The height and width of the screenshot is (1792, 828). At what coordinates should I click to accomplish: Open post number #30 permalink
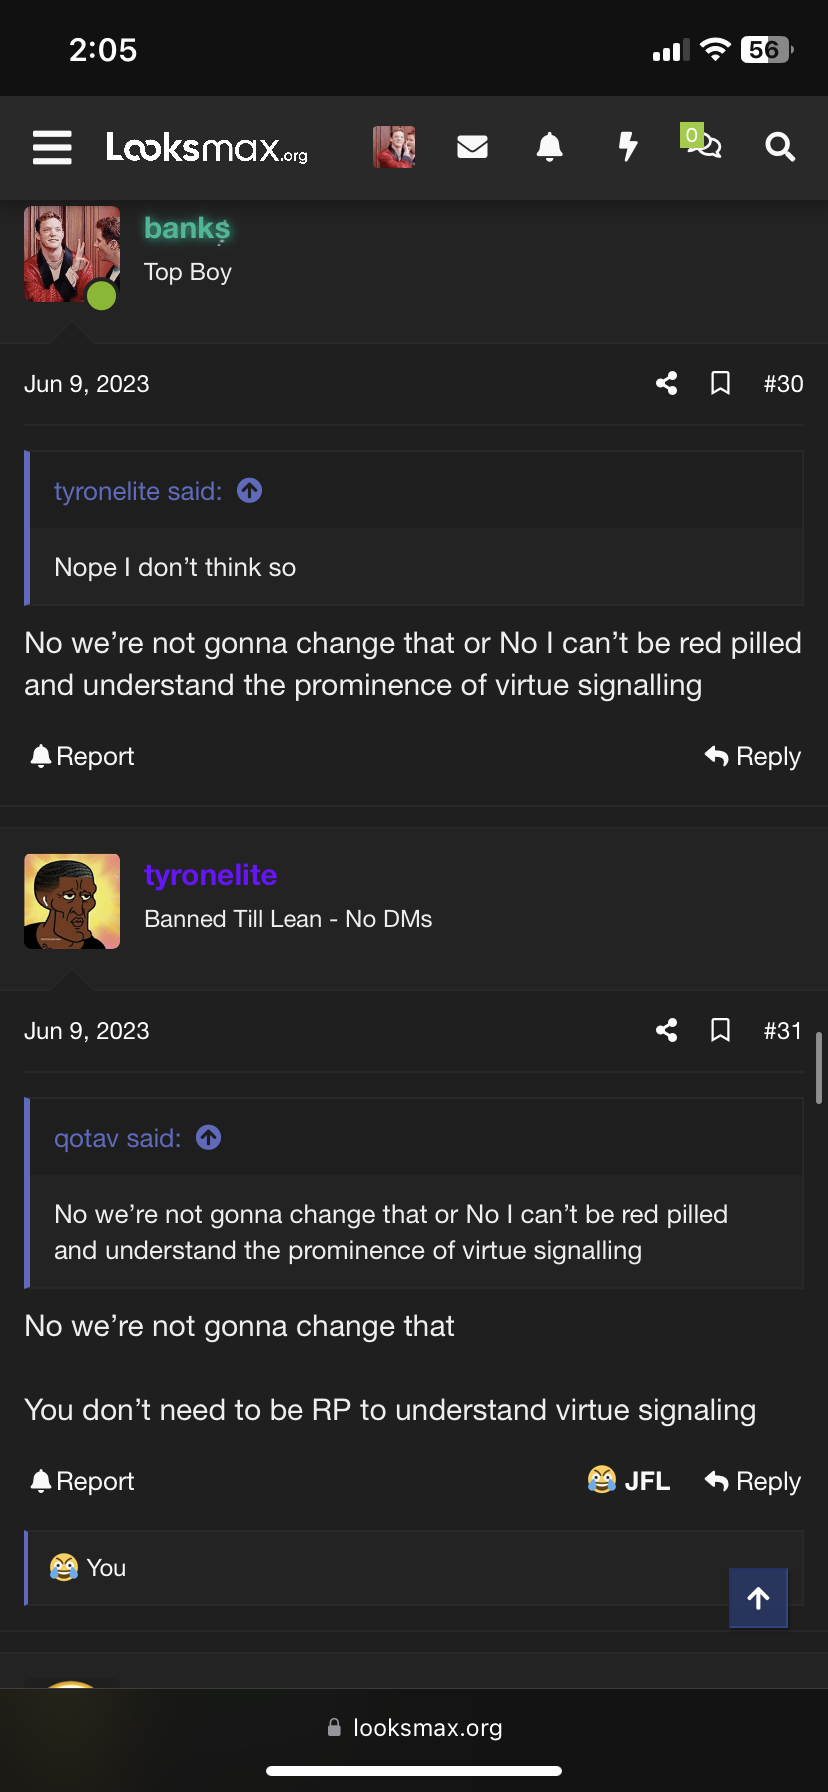[x=783, y=384]
